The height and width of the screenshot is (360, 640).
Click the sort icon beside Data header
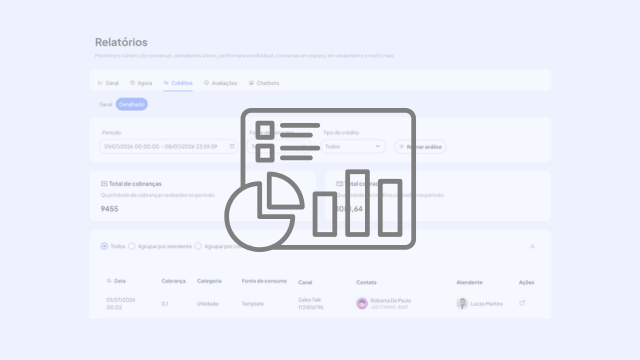(x=109, y=281)
